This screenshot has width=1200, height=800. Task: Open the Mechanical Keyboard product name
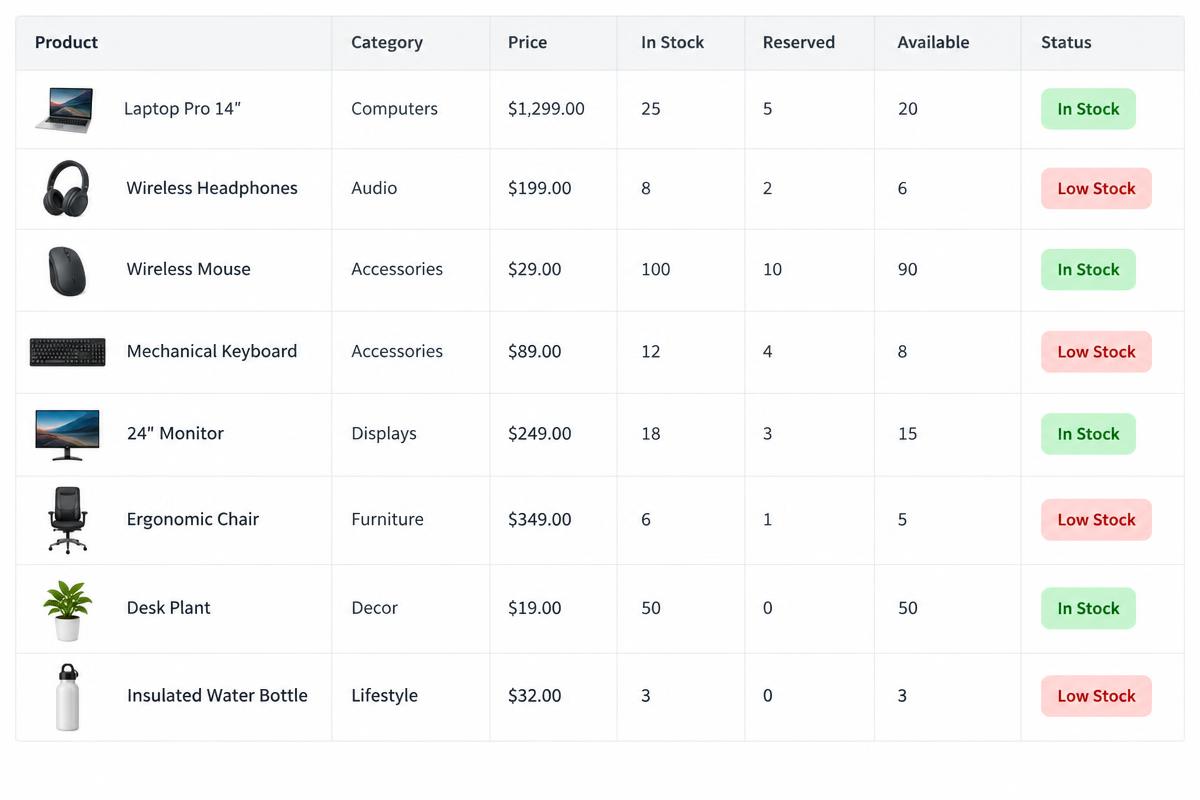pos(212,351)
